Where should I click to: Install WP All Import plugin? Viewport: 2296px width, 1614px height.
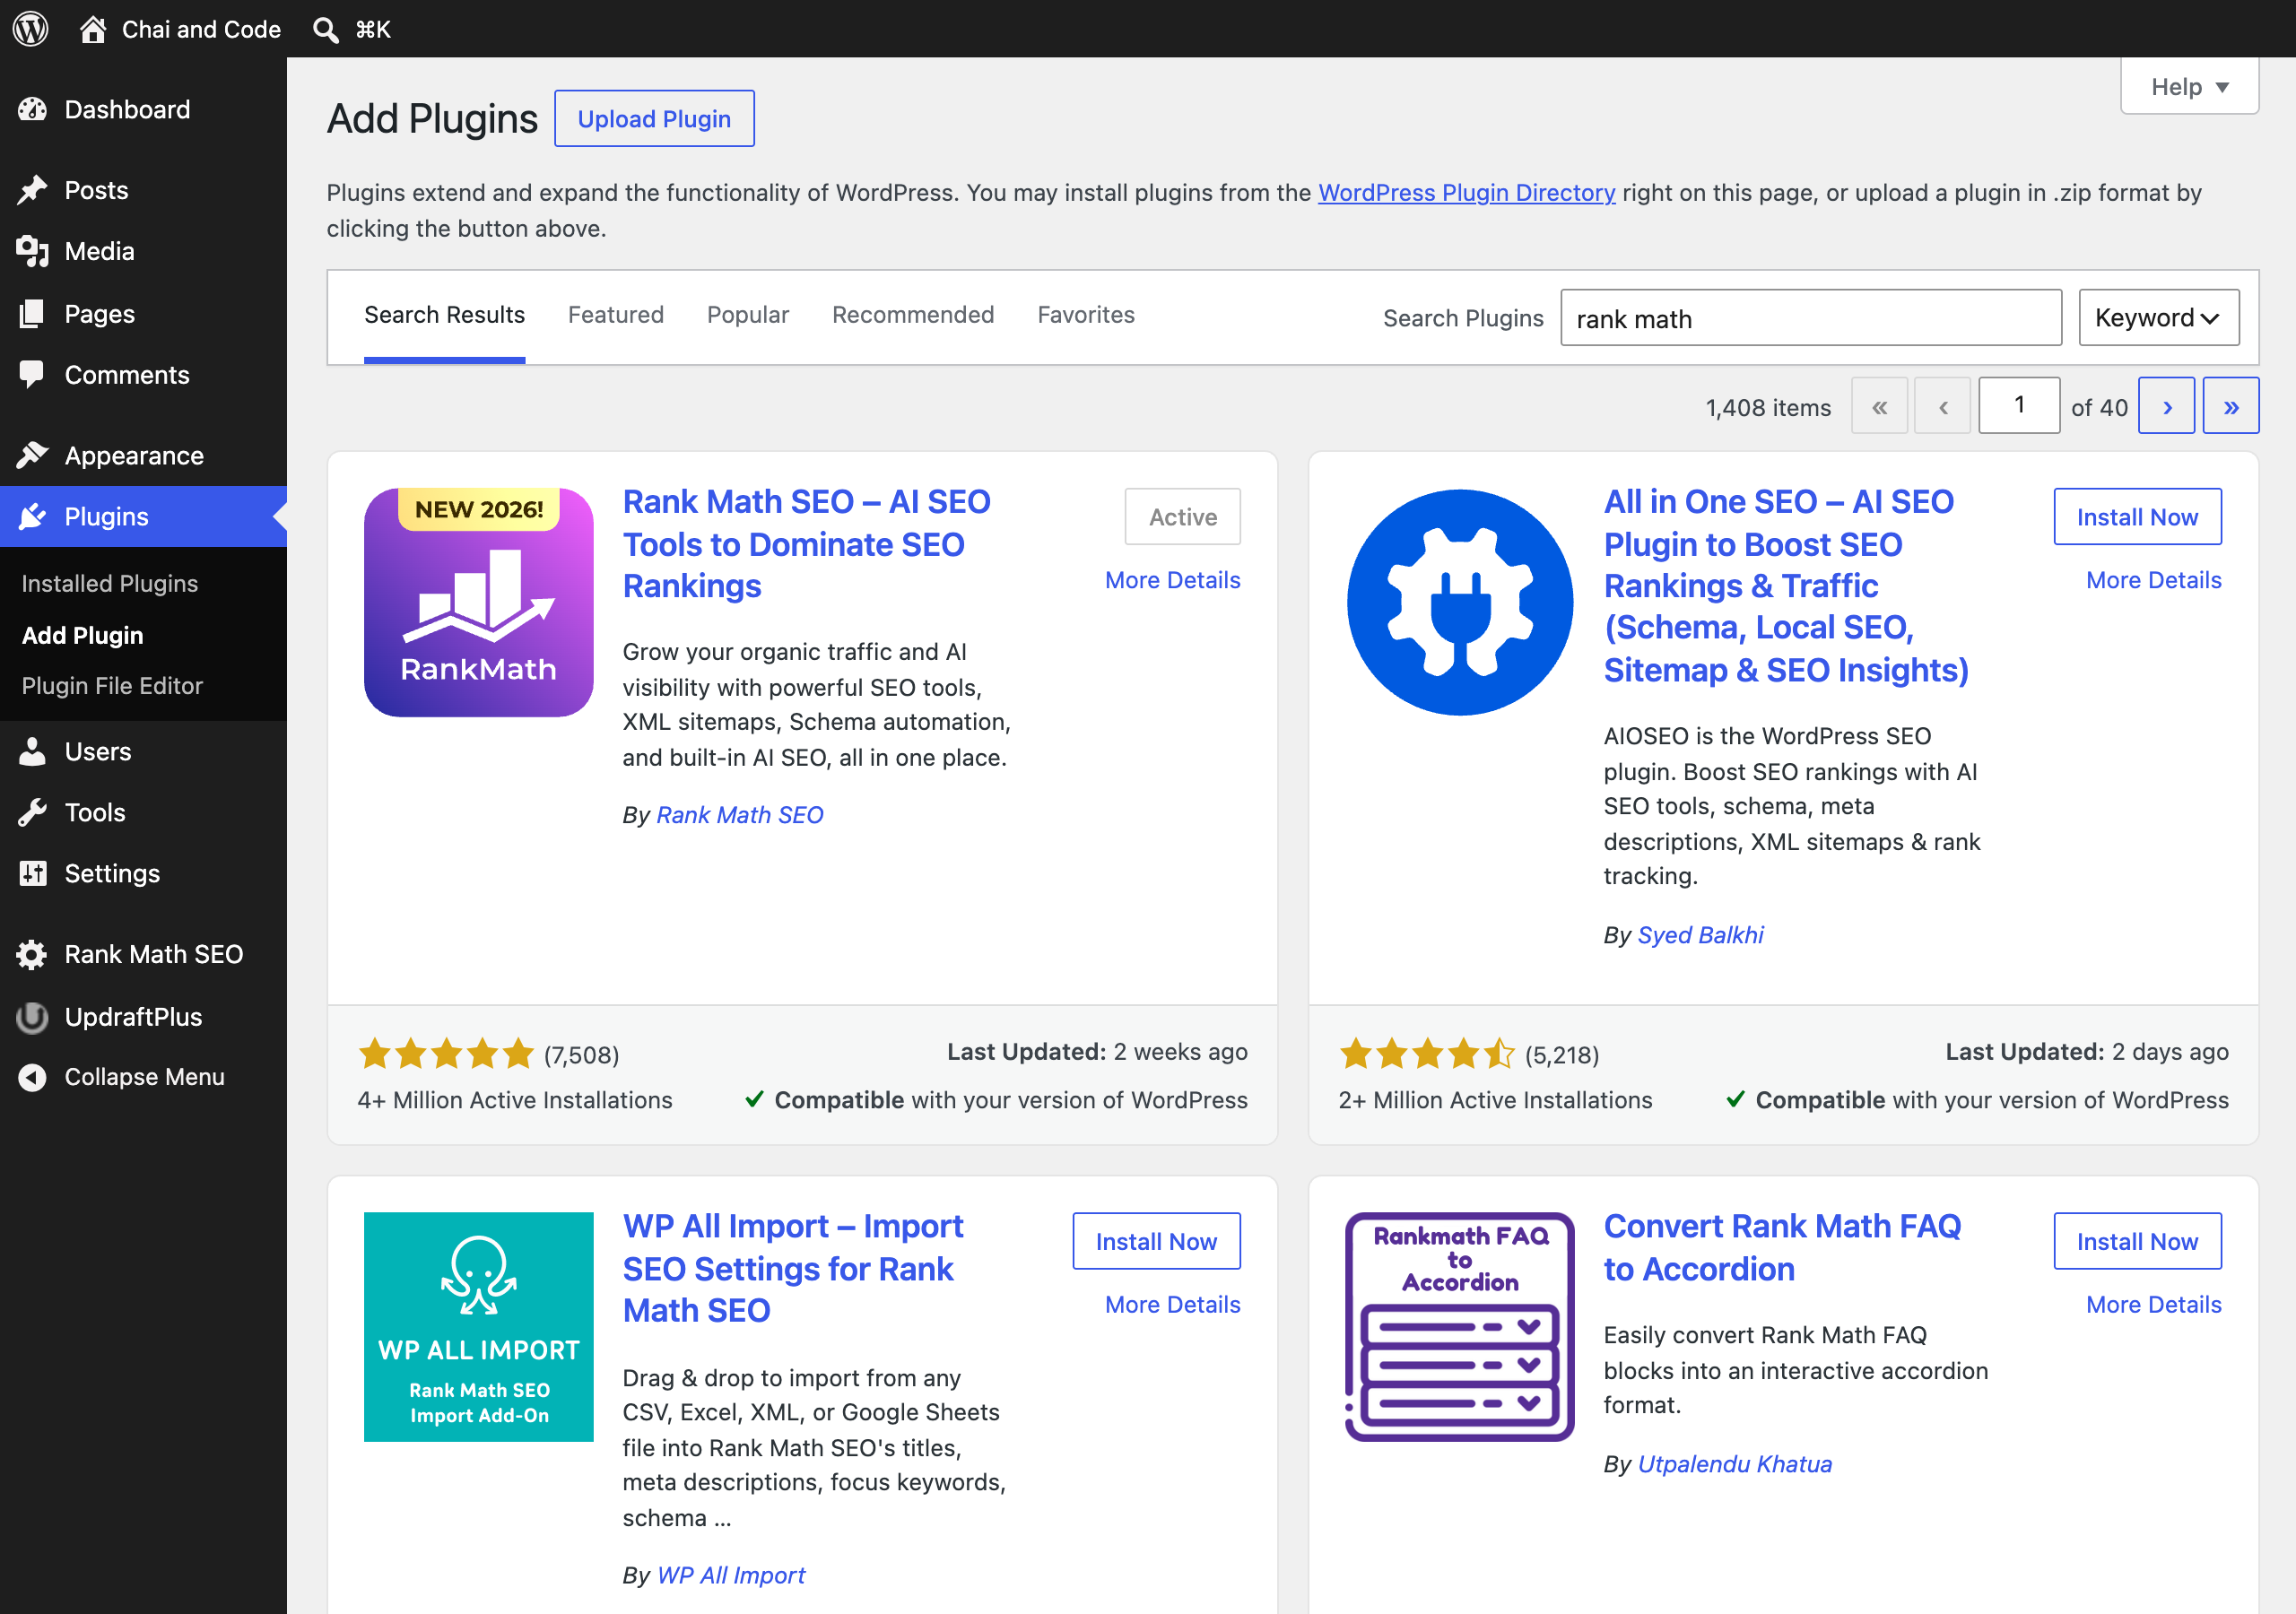coord(1156,1241)
